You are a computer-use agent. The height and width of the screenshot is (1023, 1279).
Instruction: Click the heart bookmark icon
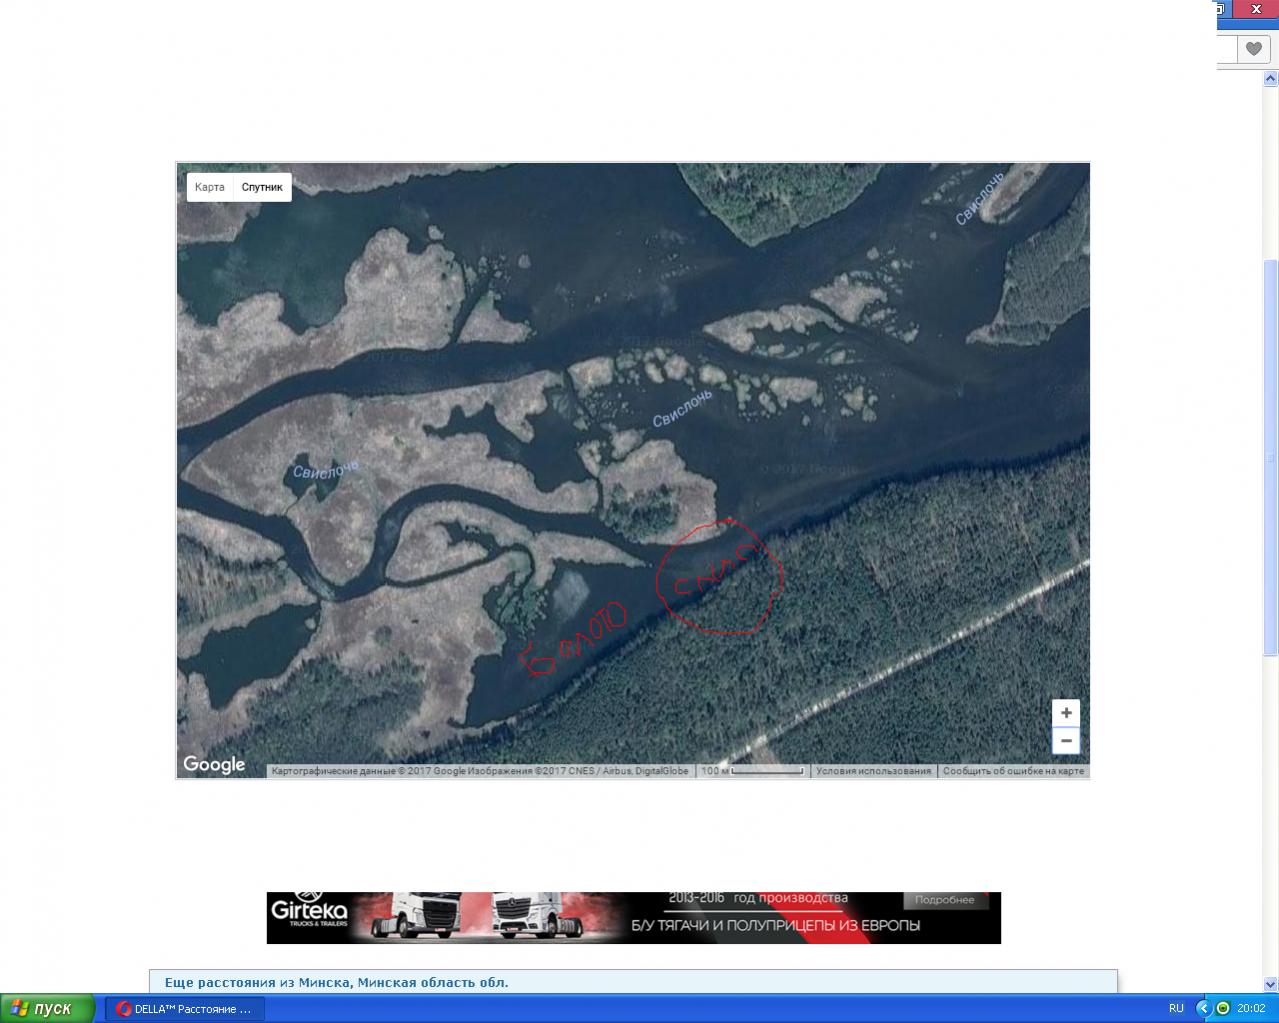pyautogui.click(x=1253, y=48)
